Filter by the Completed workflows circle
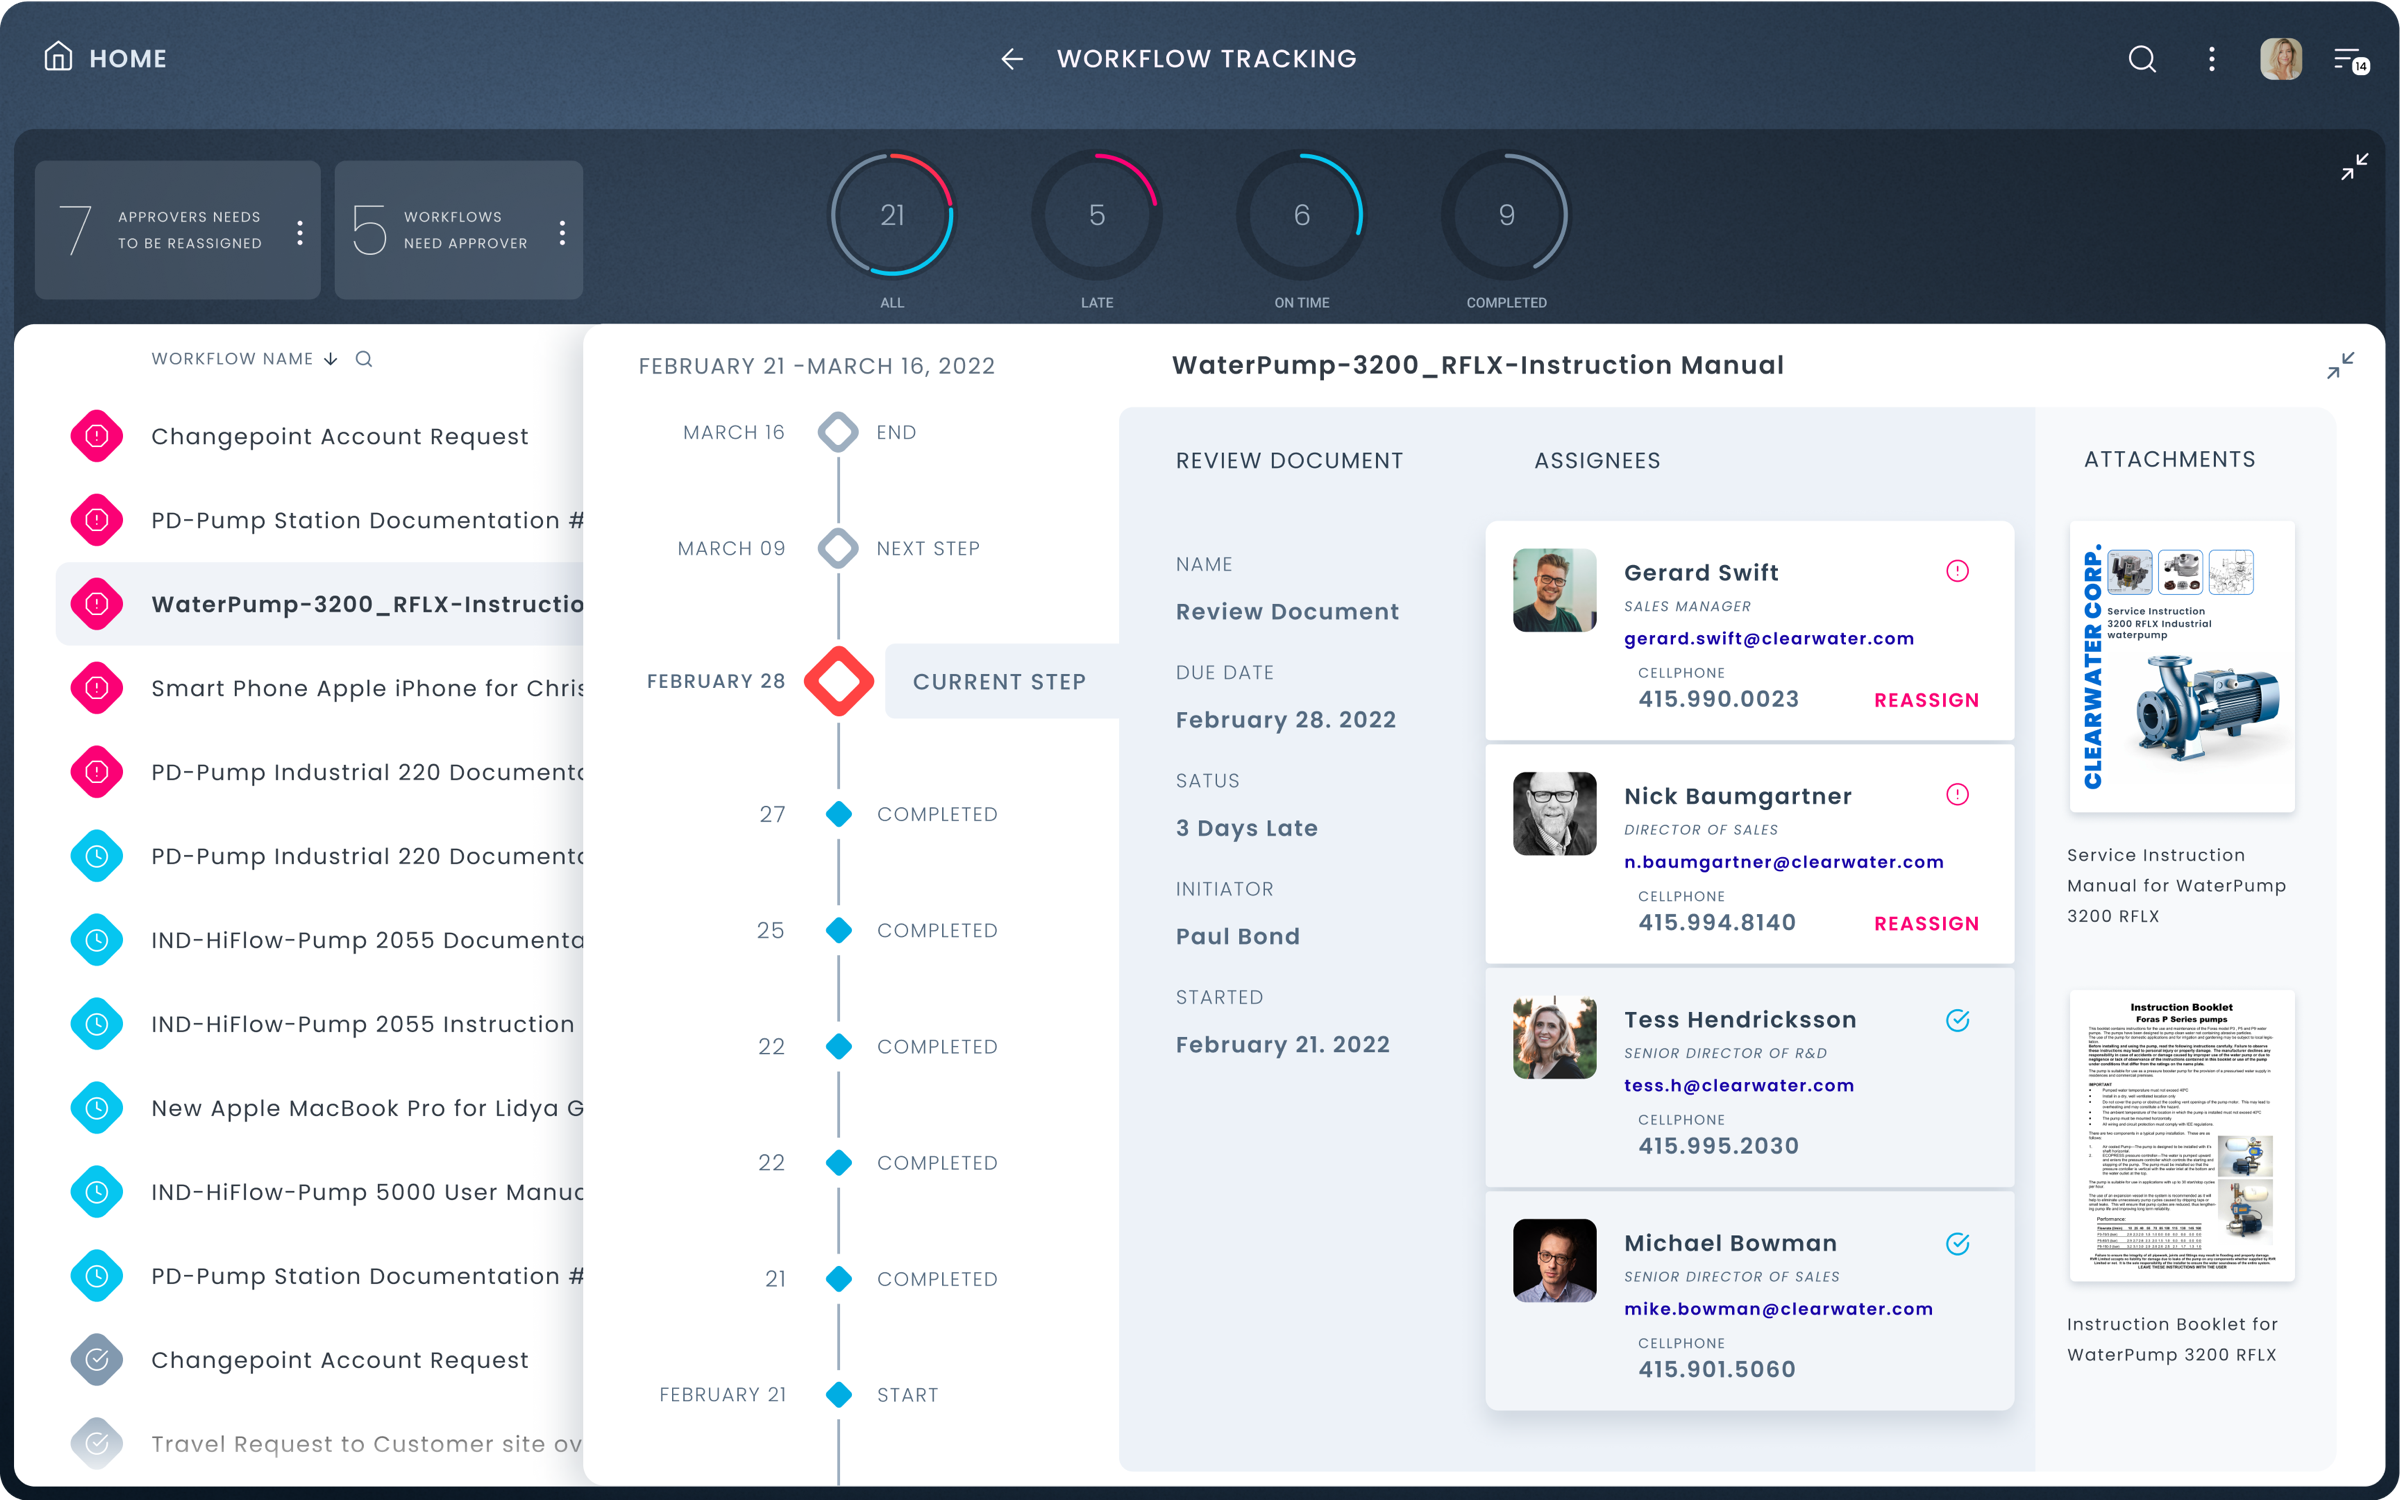The width and height of the screenshot is (2400, 1500). click(x=1506, y=215)
